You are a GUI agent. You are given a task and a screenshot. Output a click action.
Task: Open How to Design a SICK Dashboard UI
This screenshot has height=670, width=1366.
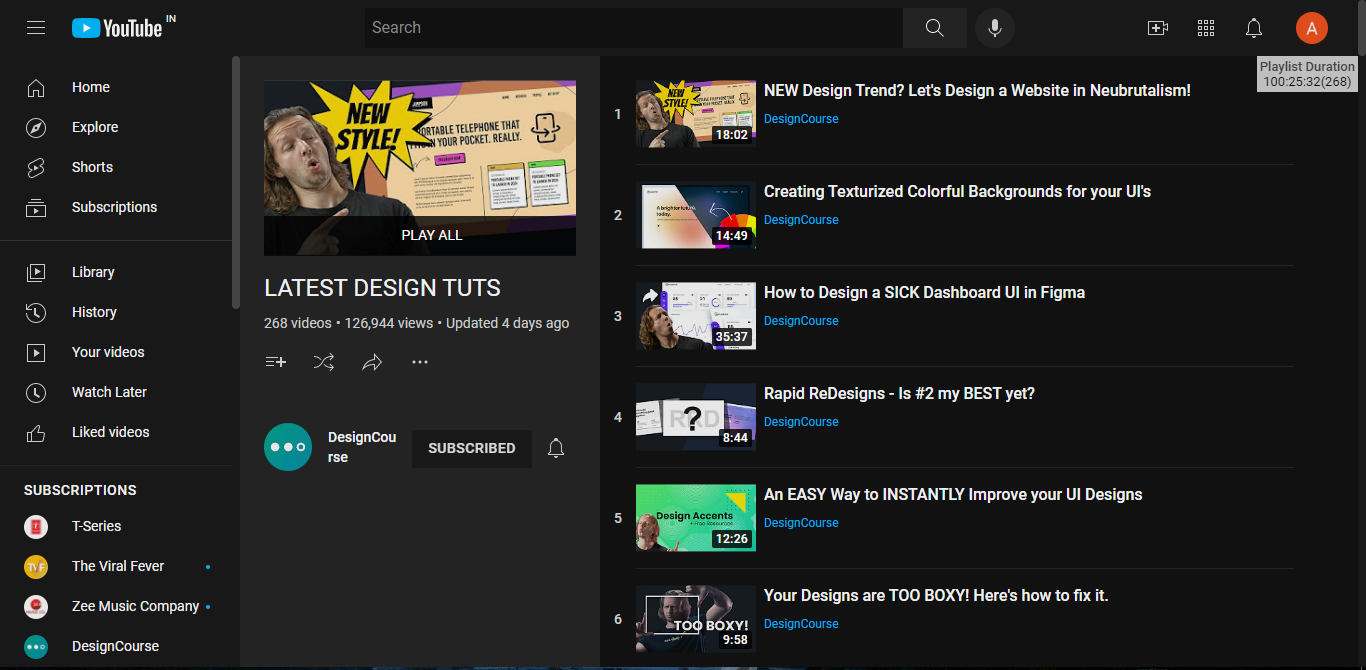[924, 292]
